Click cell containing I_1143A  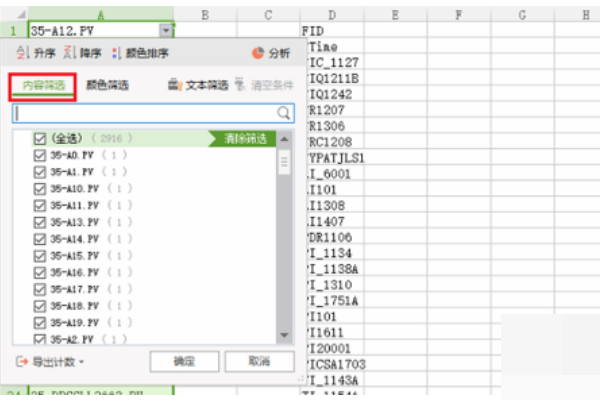point(335,380)
